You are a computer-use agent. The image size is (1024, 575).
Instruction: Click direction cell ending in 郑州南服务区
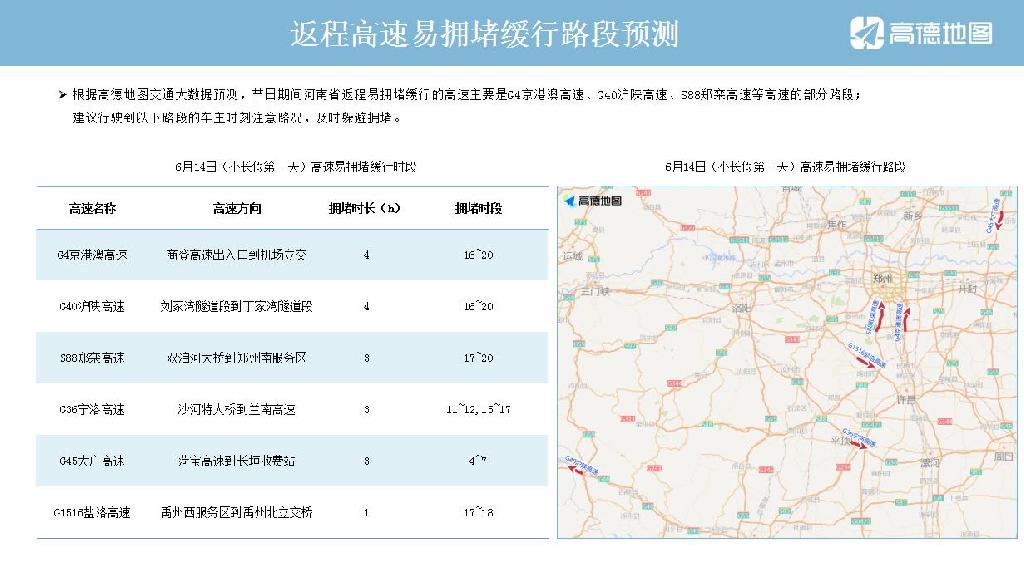coord(236,358)
